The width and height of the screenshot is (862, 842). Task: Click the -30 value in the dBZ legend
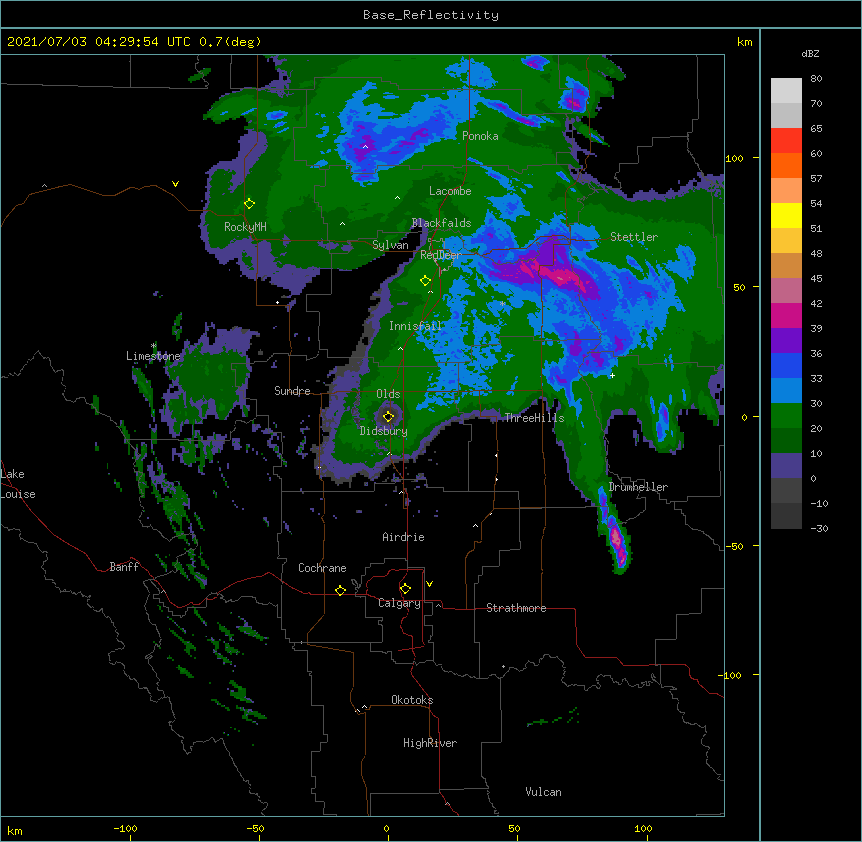819,528
